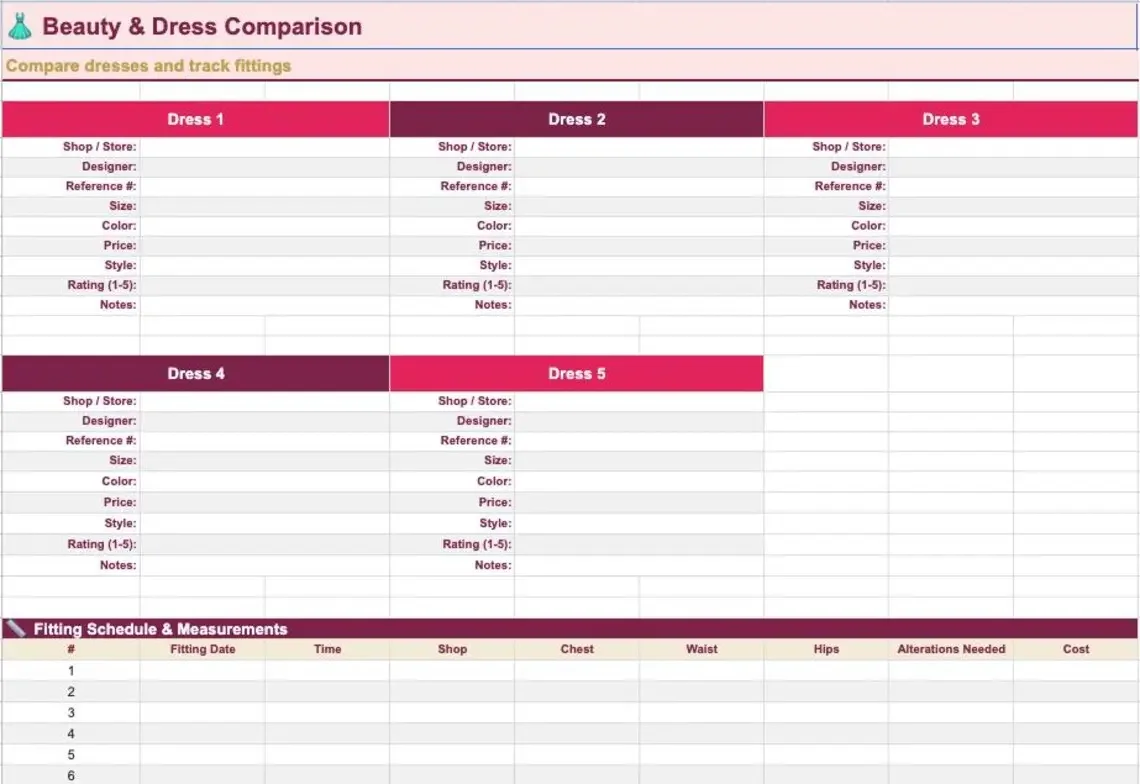1140x784 pixels.
Task: Select the dark Dress 2 header banner
Action: pos(577,118)
